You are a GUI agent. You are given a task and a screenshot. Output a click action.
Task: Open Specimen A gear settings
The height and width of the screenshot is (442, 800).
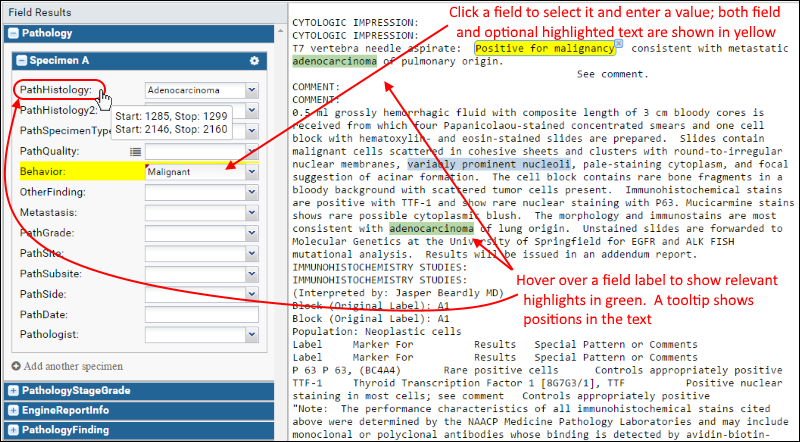(x=254, y=61)
